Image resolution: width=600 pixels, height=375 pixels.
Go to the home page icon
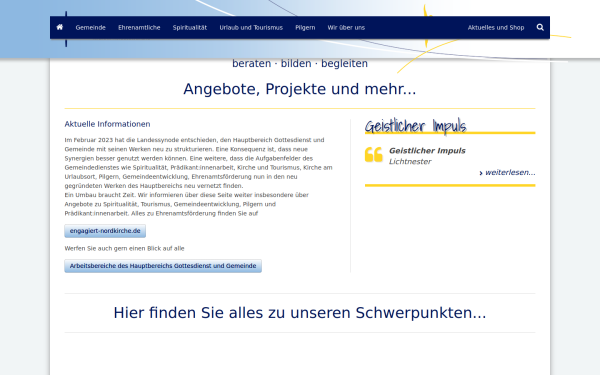[60, 27]
